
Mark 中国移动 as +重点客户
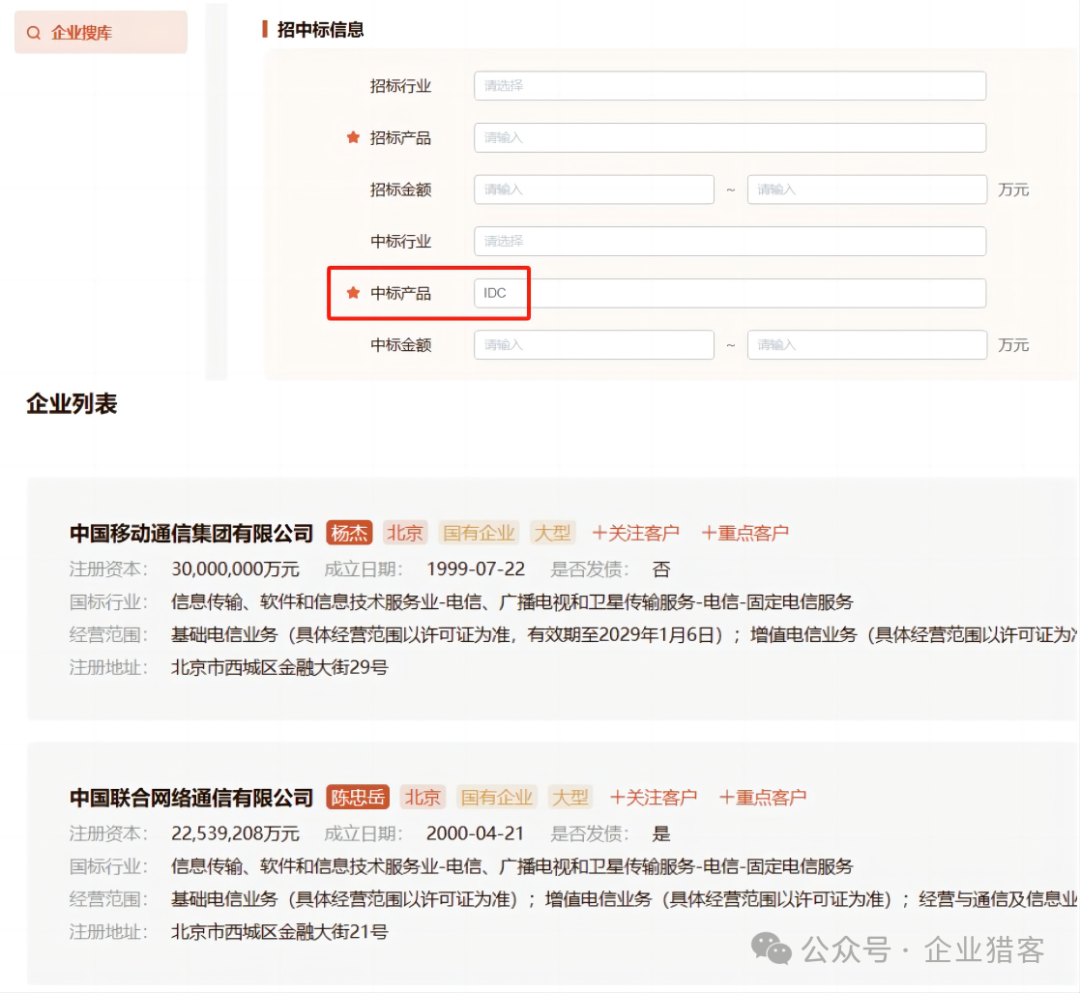click(745, 533)
